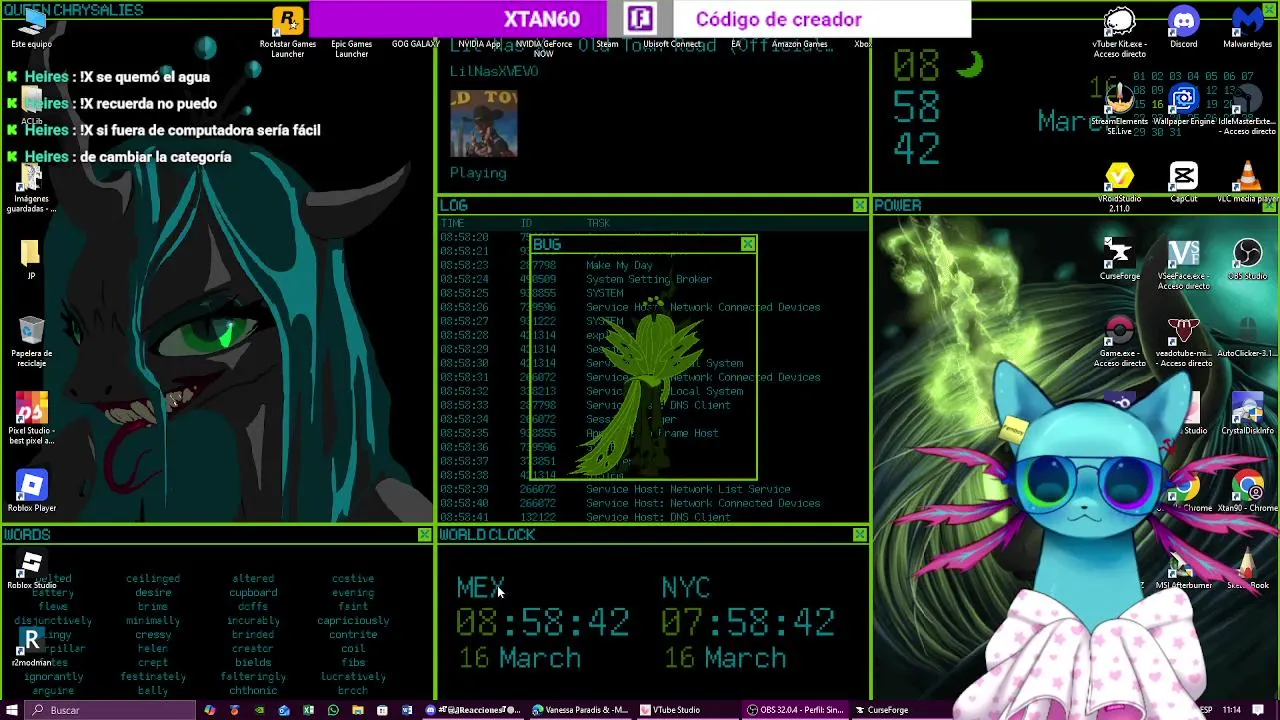The height and width of the screenshot is (720, 1280).
Task: Open the Discord desktop shortcut
Action: click(x=1183, y=26)
